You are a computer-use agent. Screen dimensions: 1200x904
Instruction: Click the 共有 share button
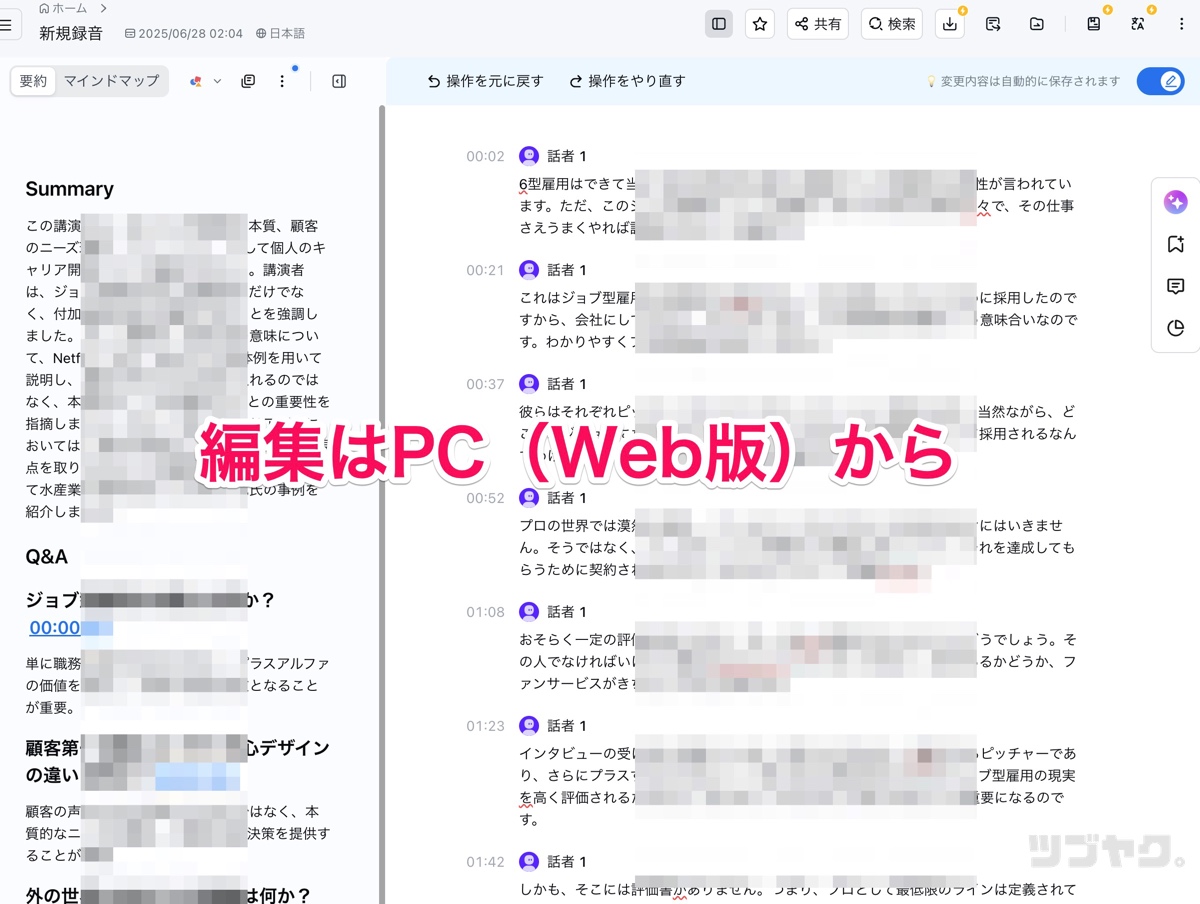(818, 24)
